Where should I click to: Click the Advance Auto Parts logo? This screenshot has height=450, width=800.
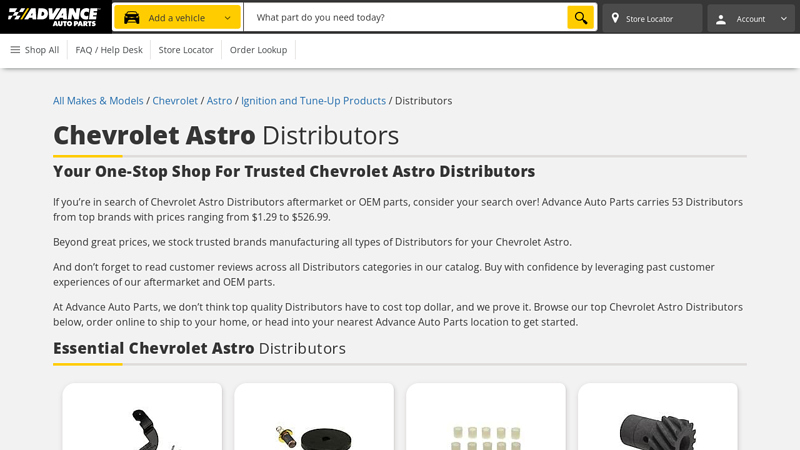54,17
